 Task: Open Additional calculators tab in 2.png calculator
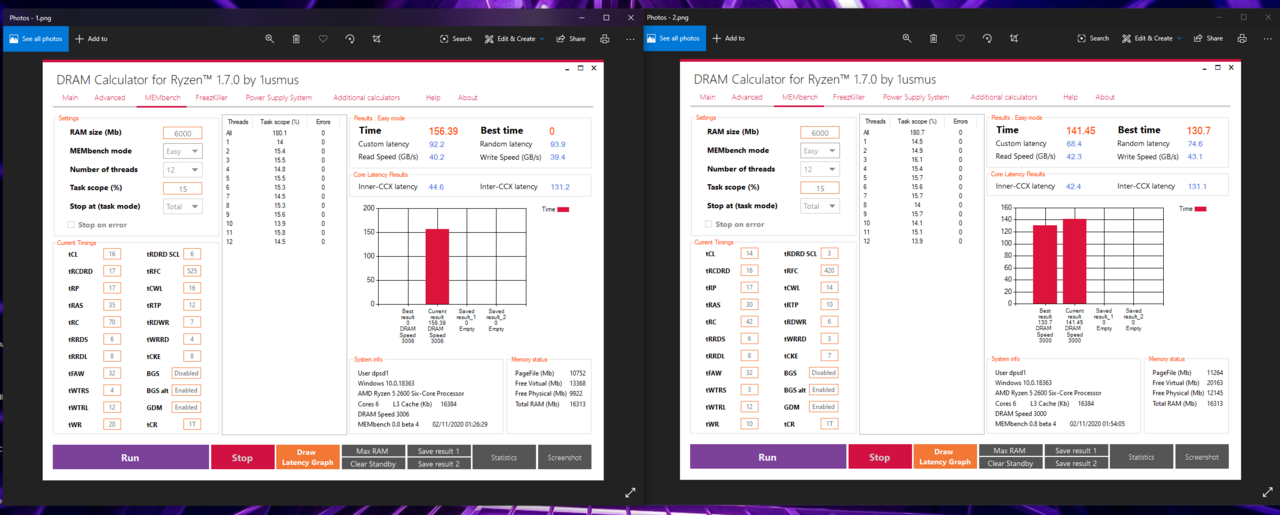[x=1004, y=98]
